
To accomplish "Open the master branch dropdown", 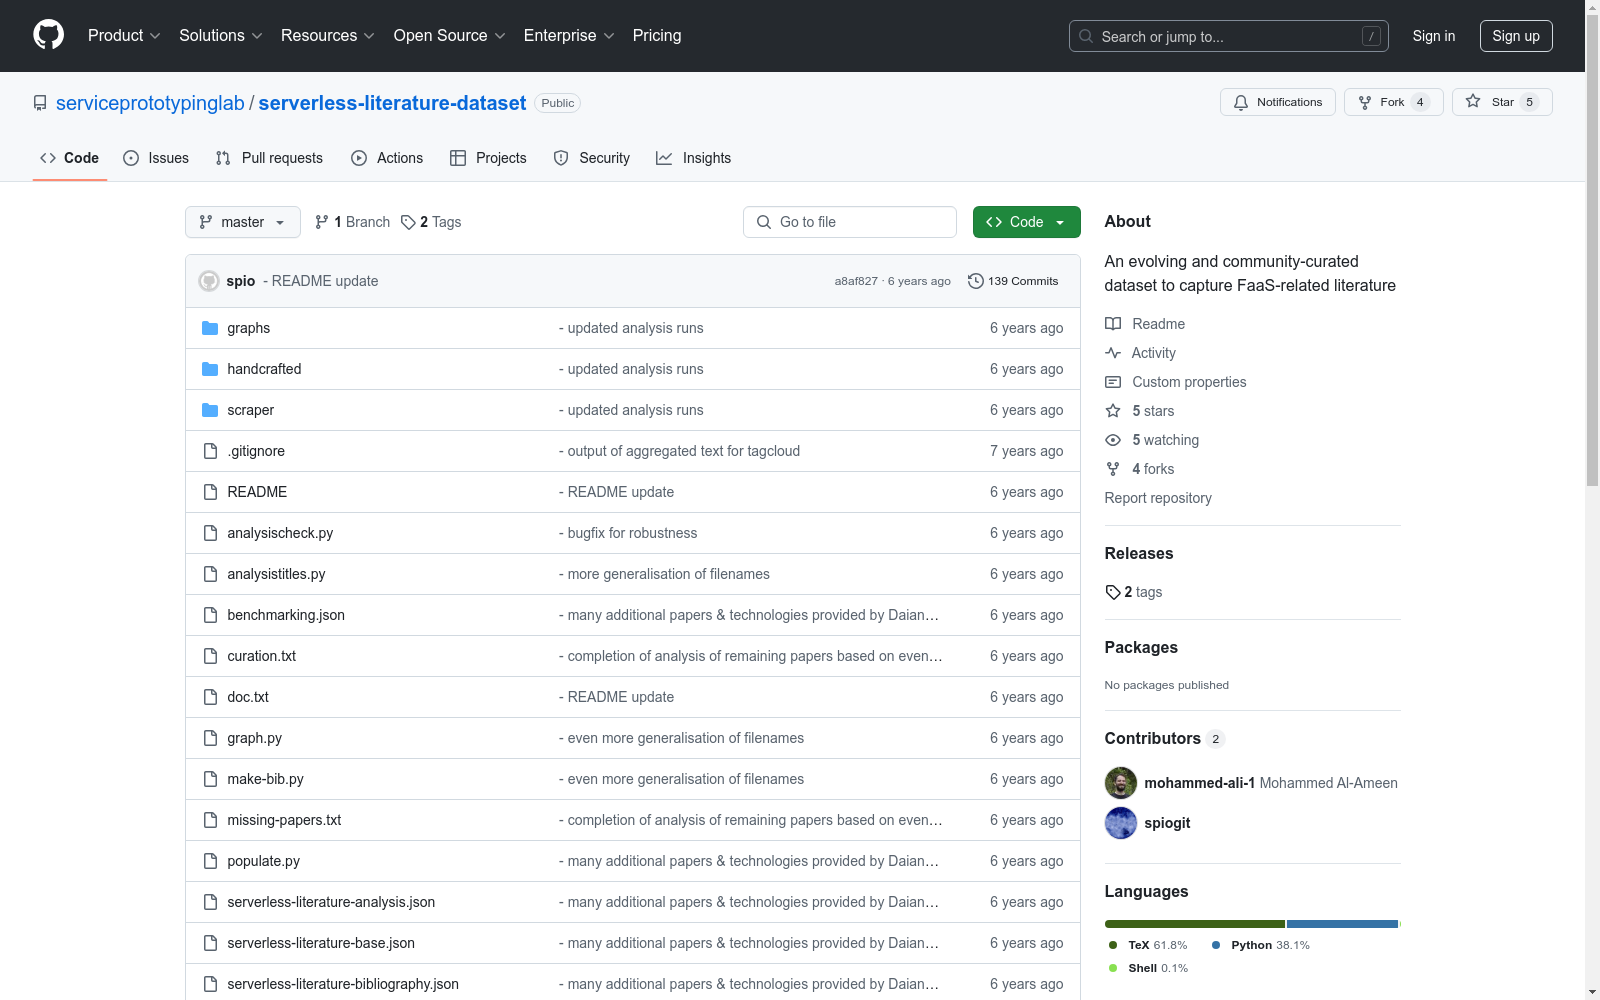I will click(243, 222).
